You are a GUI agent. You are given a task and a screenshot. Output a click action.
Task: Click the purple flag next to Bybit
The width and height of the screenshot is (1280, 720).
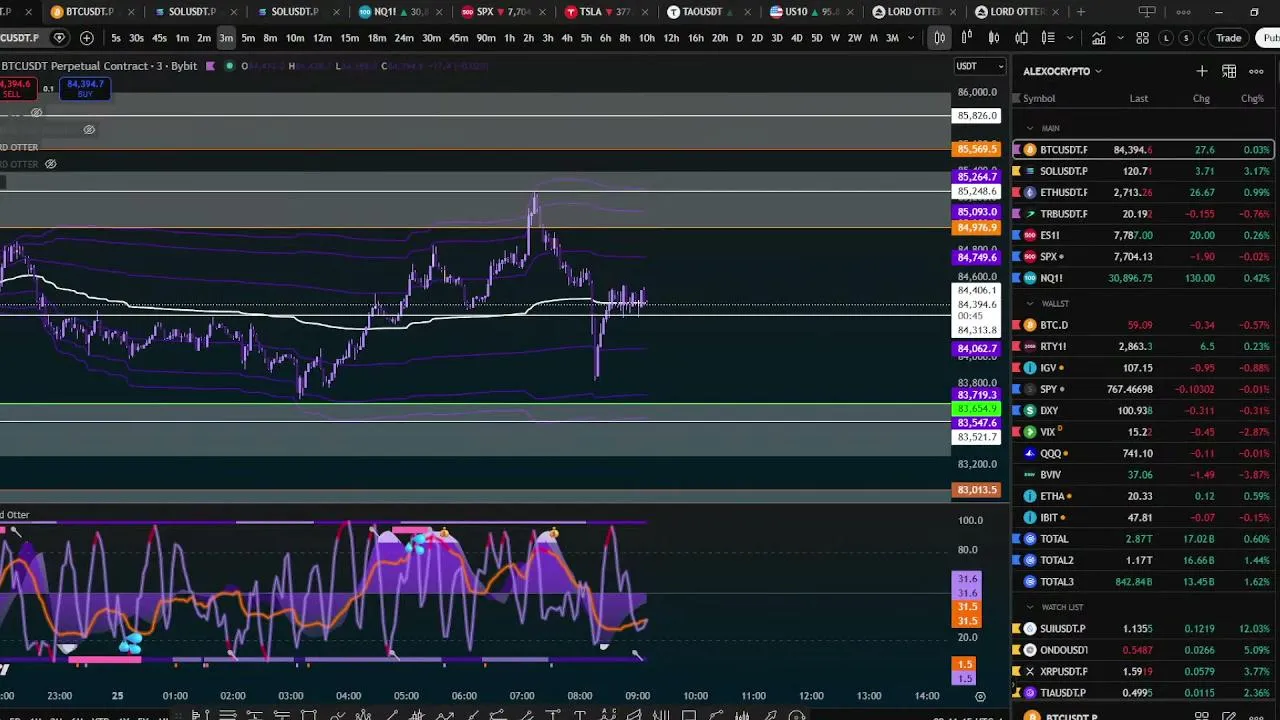210,66
